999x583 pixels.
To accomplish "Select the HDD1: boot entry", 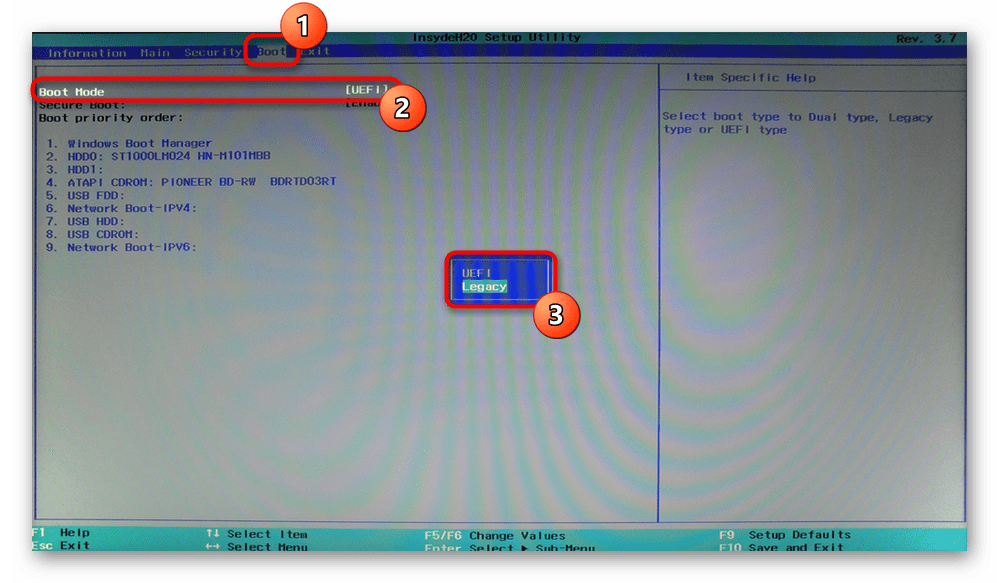I will pos(75,169).
